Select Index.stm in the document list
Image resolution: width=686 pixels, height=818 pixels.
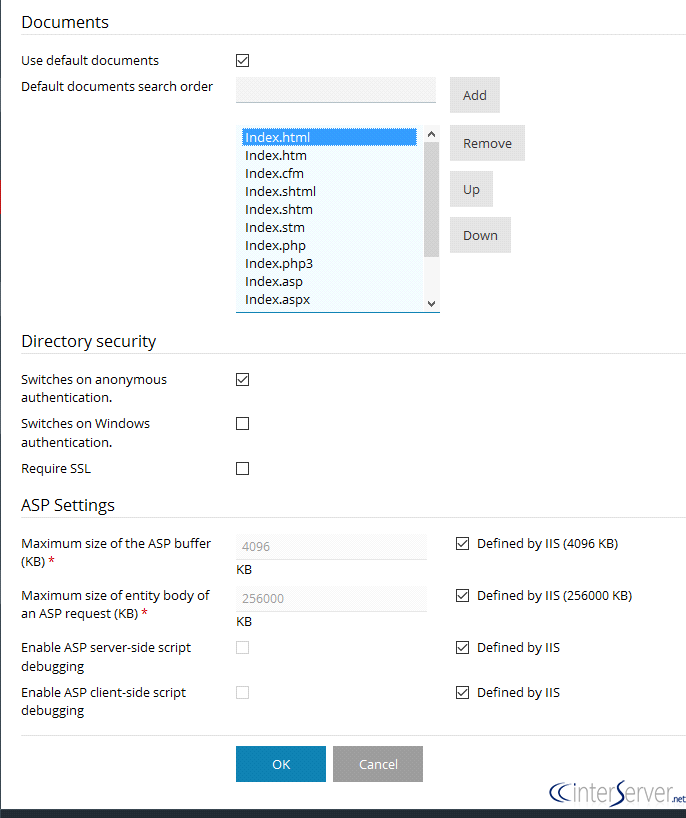[x=330, y=227]
